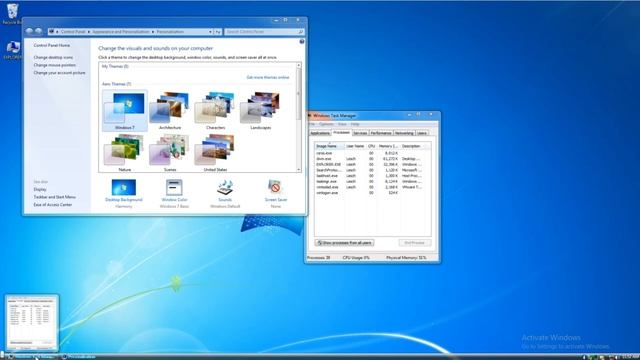This screenshot has height=360, width=640.
Task: Select the Scenes theme
Action: pos(170,152)
